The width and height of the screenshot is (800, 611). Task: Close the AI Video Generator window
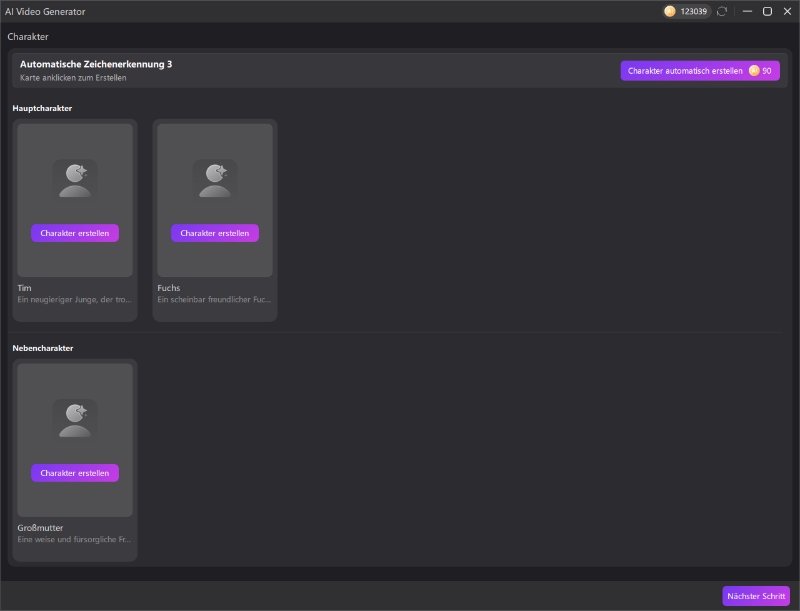click(787, 11)
